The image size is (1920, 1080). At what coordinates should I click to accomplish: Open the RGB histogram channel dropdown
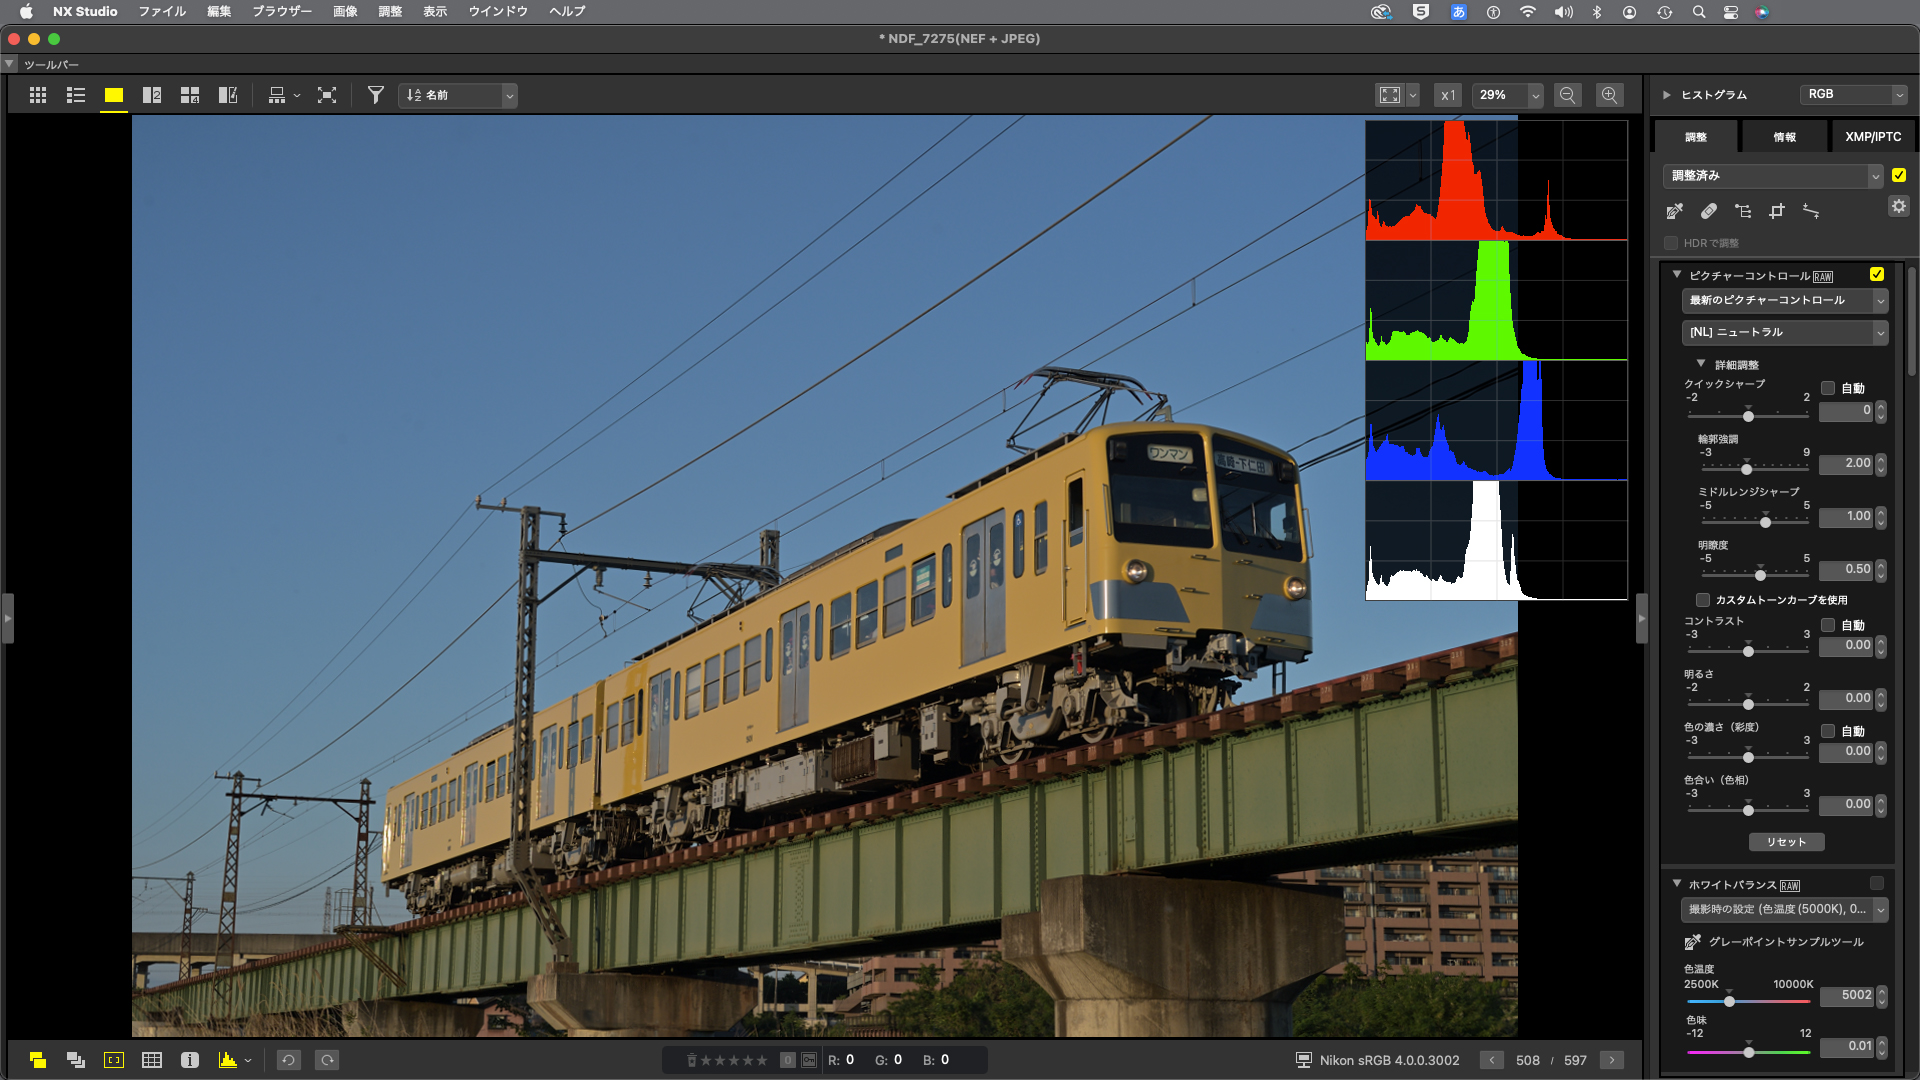[1854, 94]
